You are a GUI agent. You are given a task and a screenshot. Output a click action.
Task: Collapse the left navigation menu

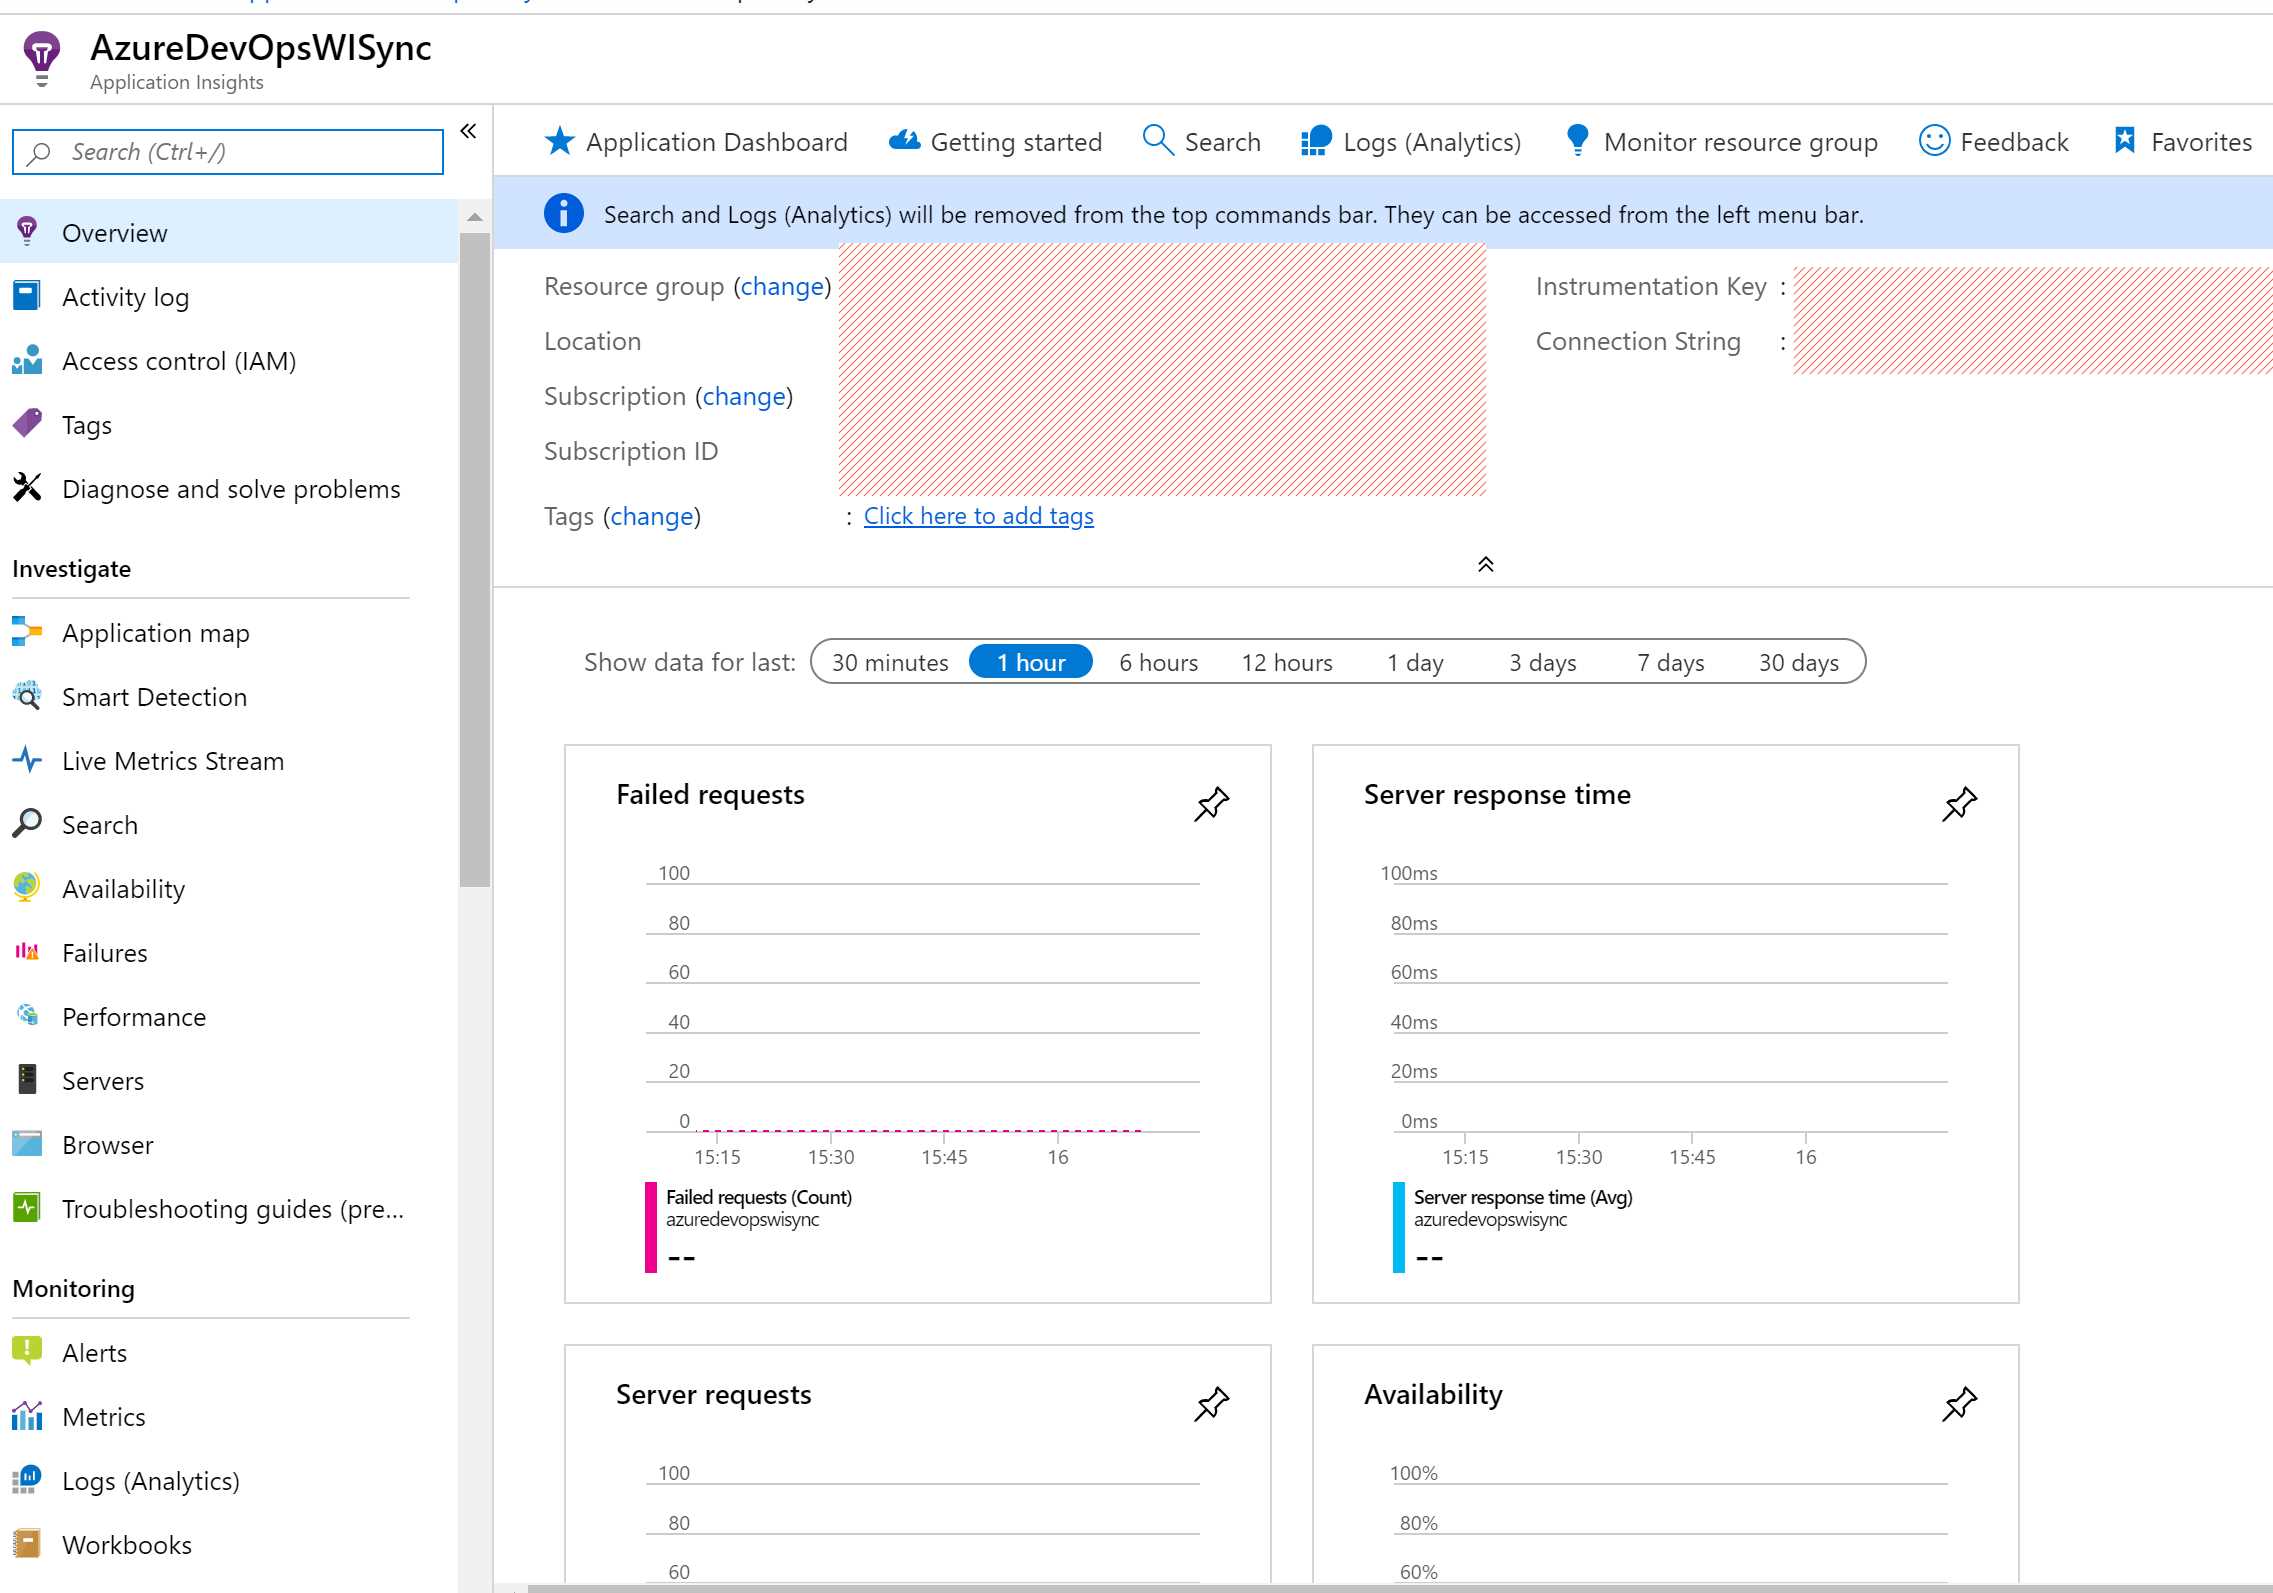coord(468,130)
